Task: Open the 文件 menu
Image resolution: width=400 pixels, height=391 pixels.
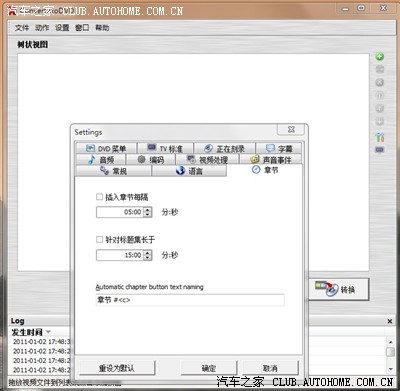Action: coord(22,28)
